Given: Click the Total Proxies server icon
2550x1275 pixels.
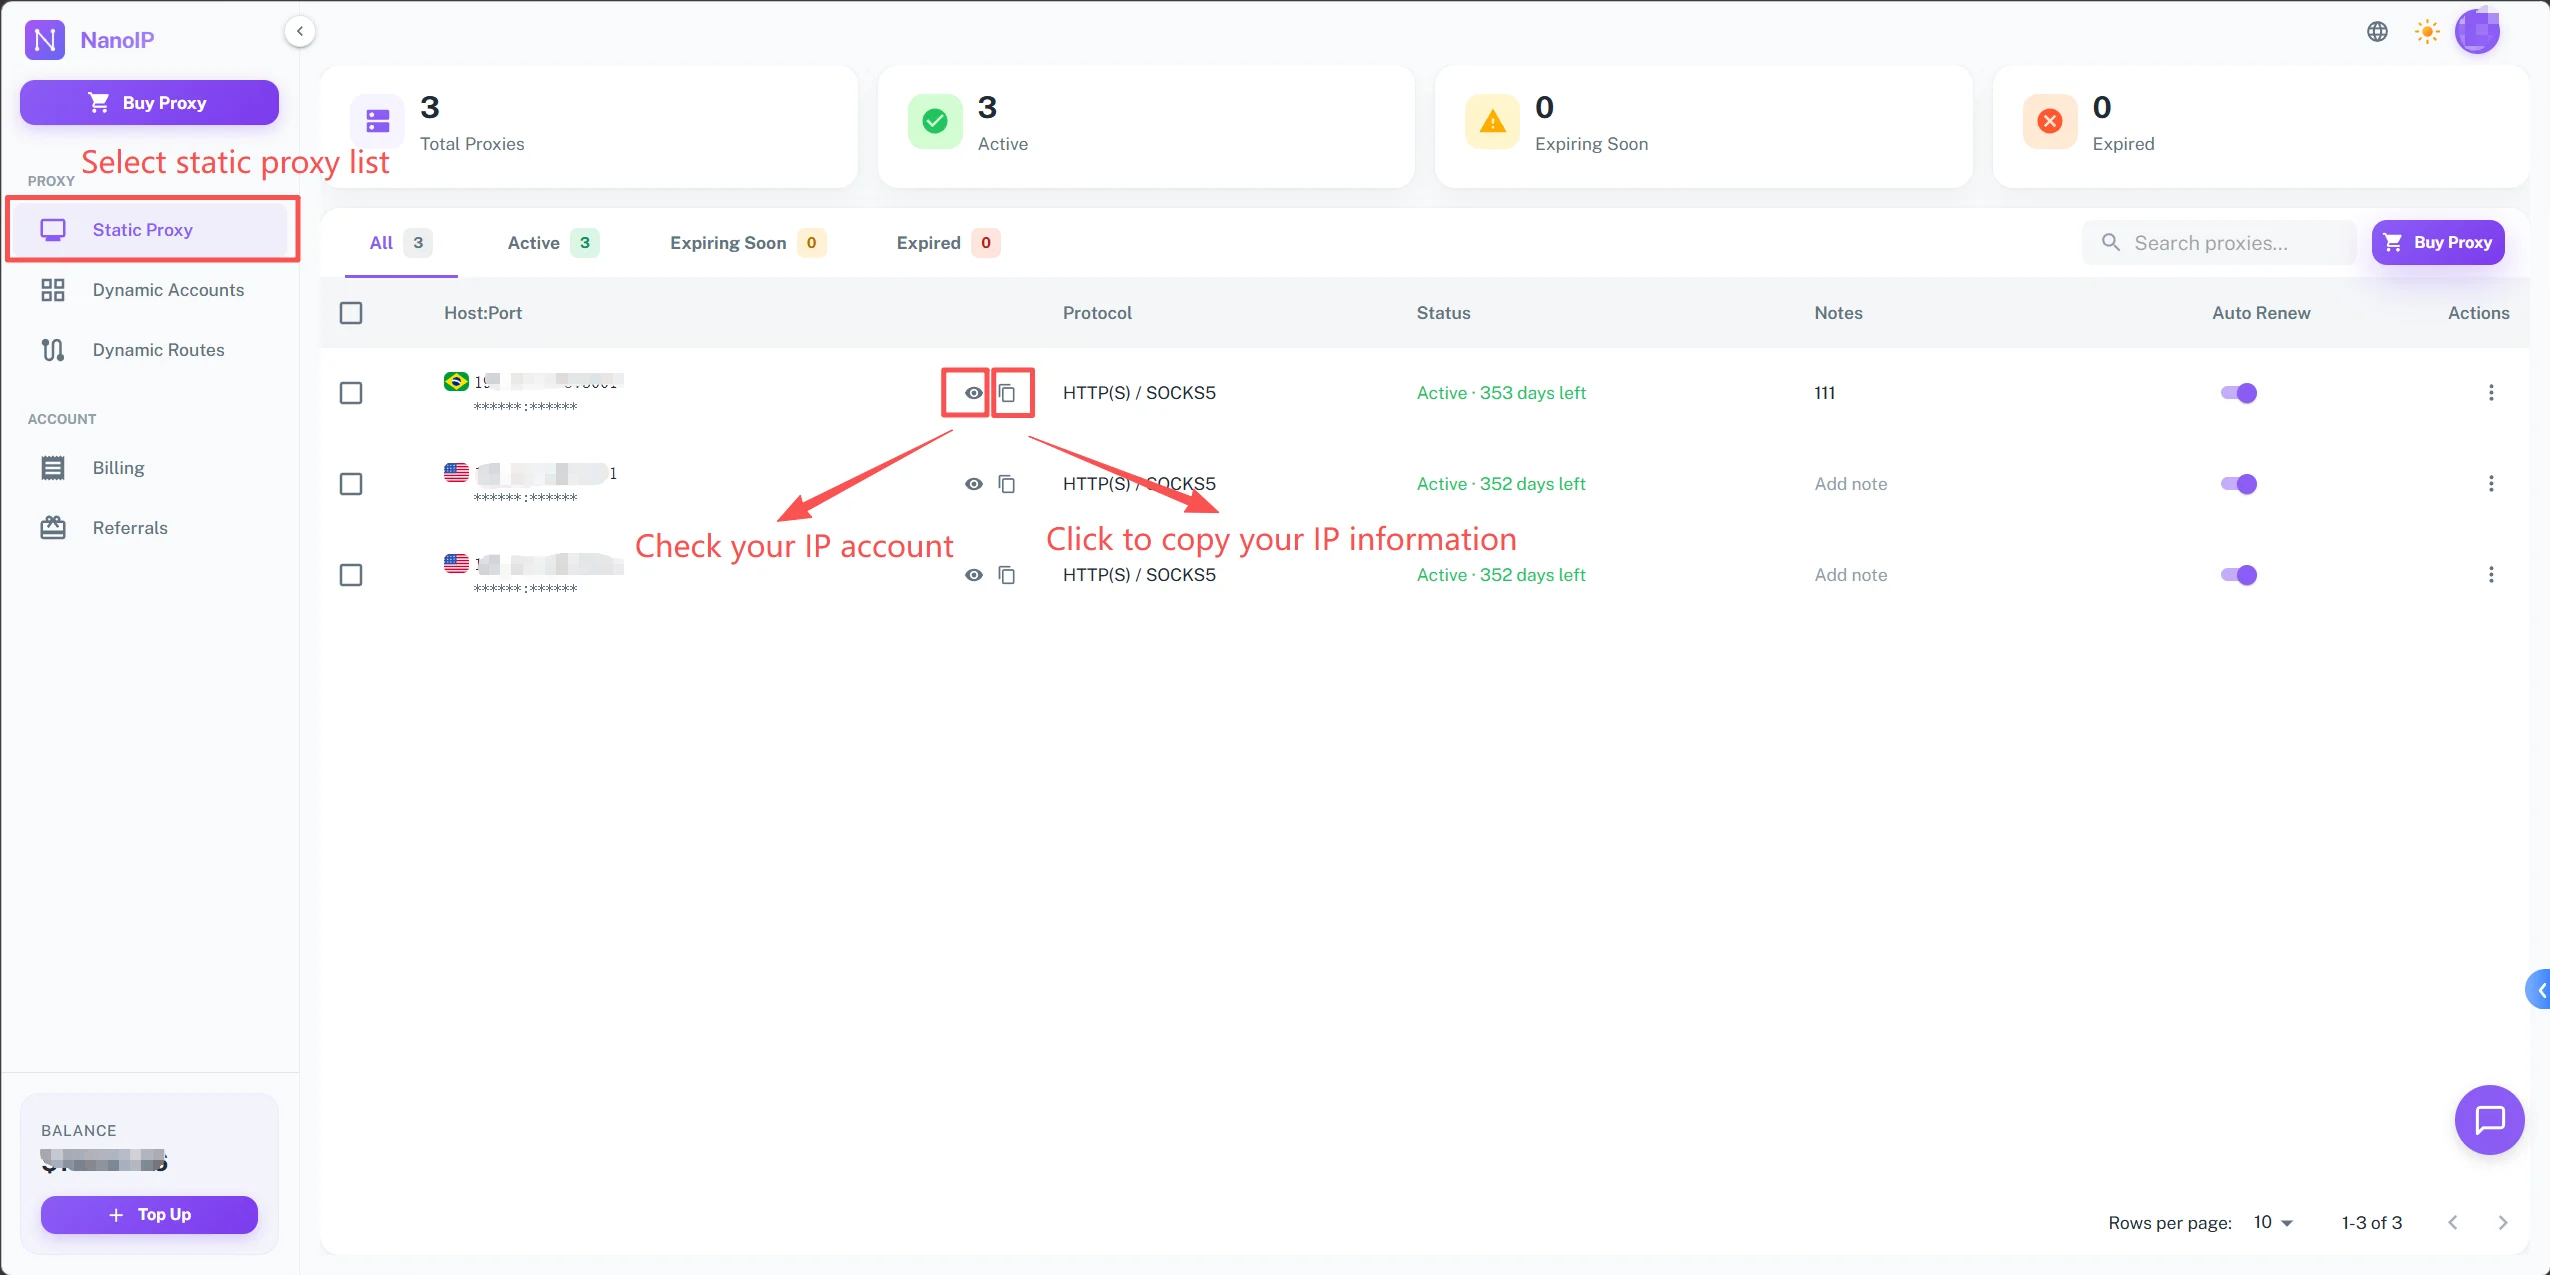Looking at the screenshot, I should [x=378, y=121].
